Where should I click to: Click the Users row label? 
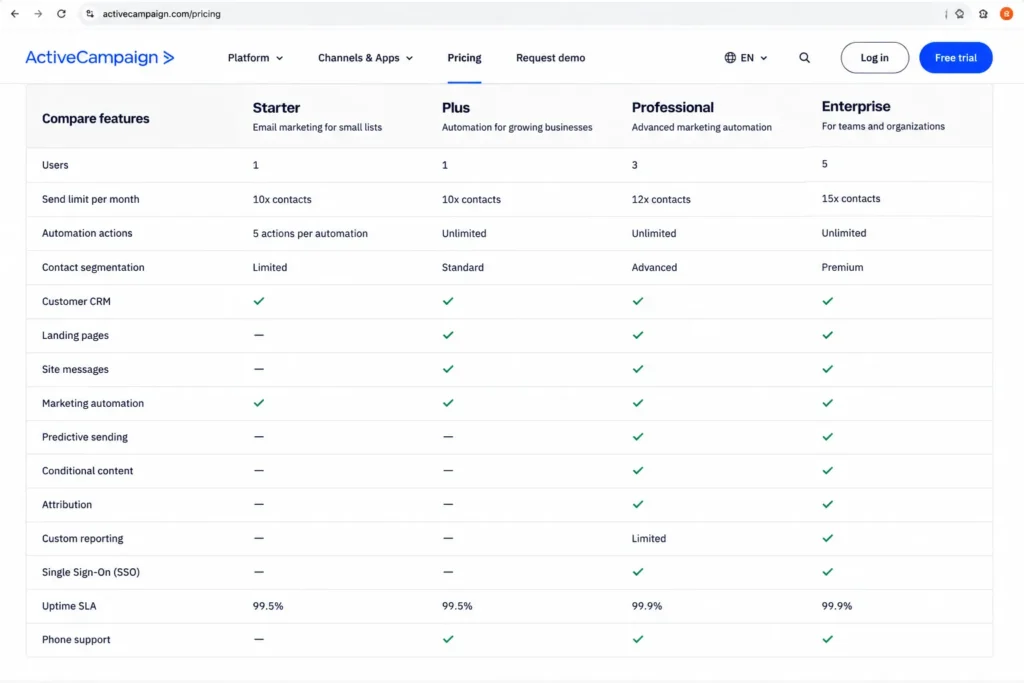55,165
